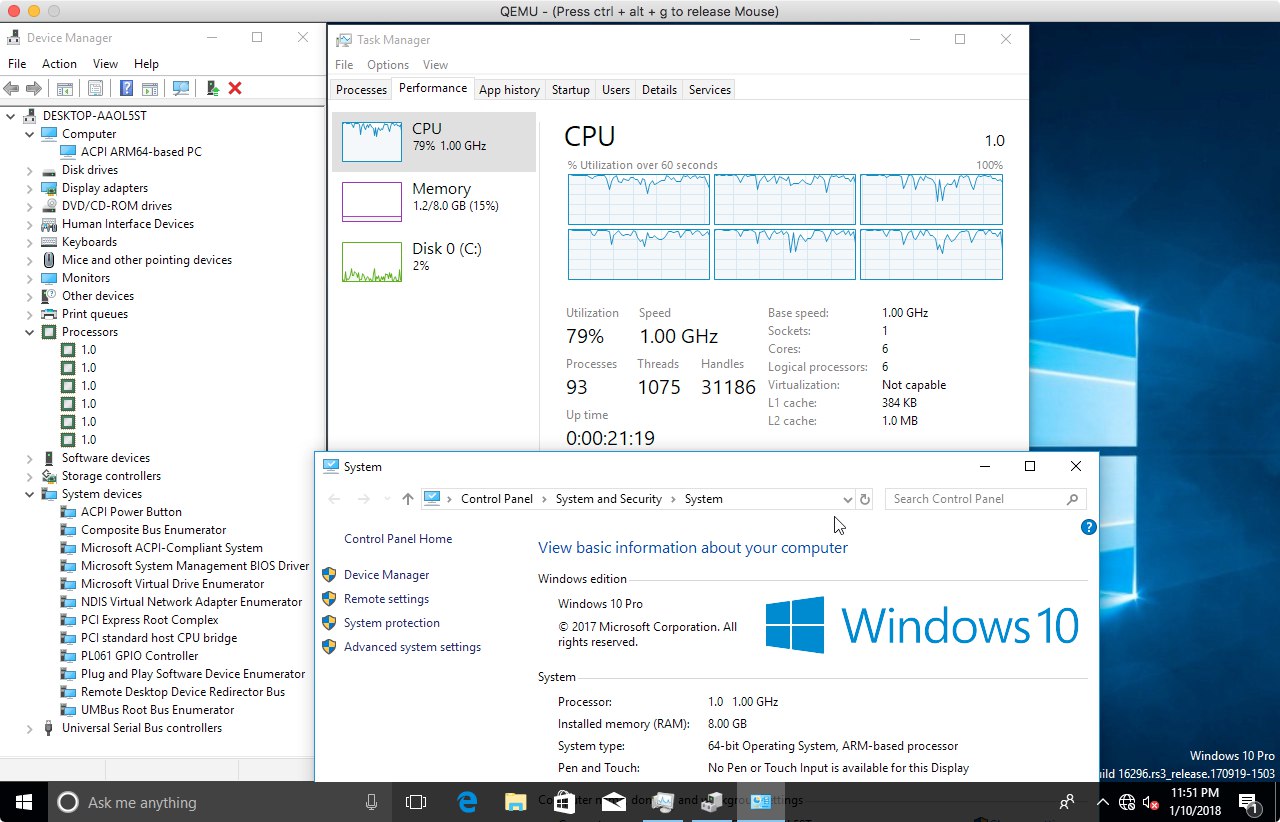Click Control Panel Home link
Viewport: 1280px width, 822px height.
[398, 539]
